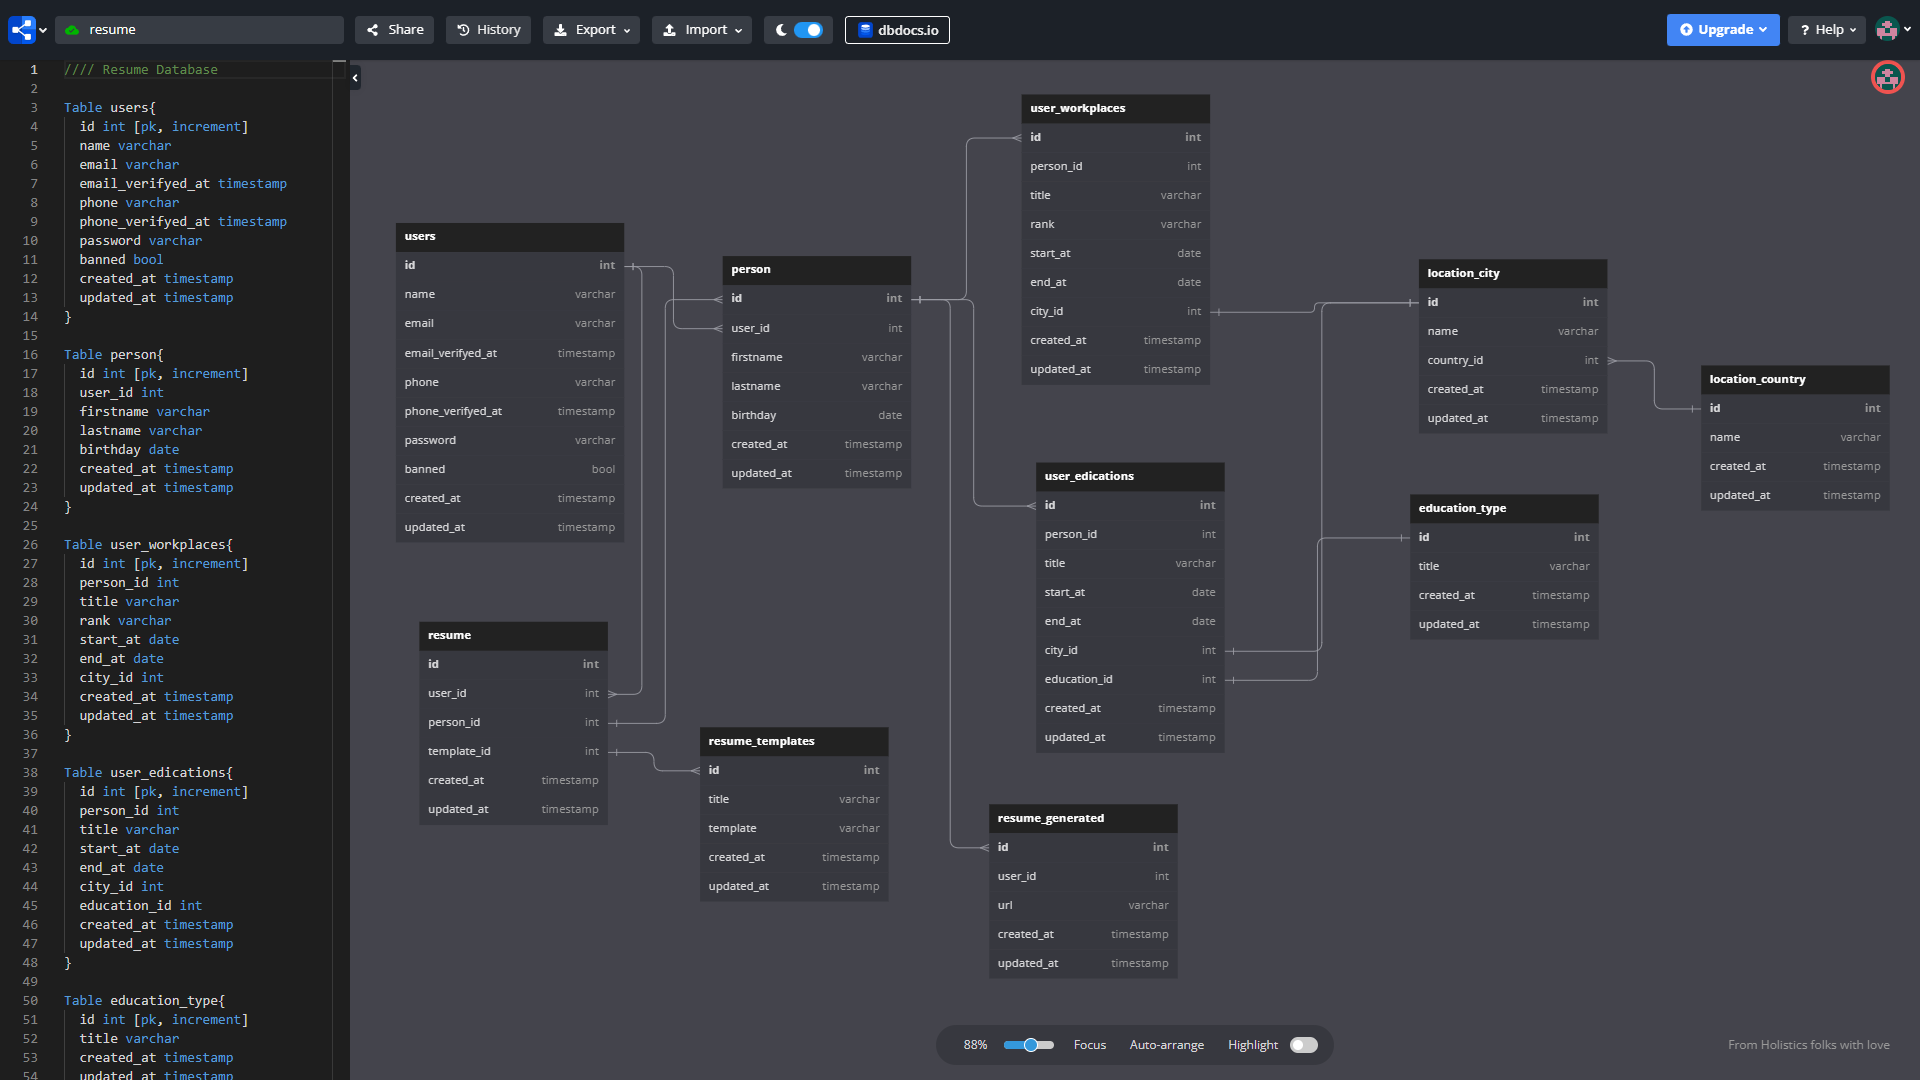Toggle the Highlight switch on
Viewport: 1920px width, 1080px height.
click(x=1302, y=1044)
